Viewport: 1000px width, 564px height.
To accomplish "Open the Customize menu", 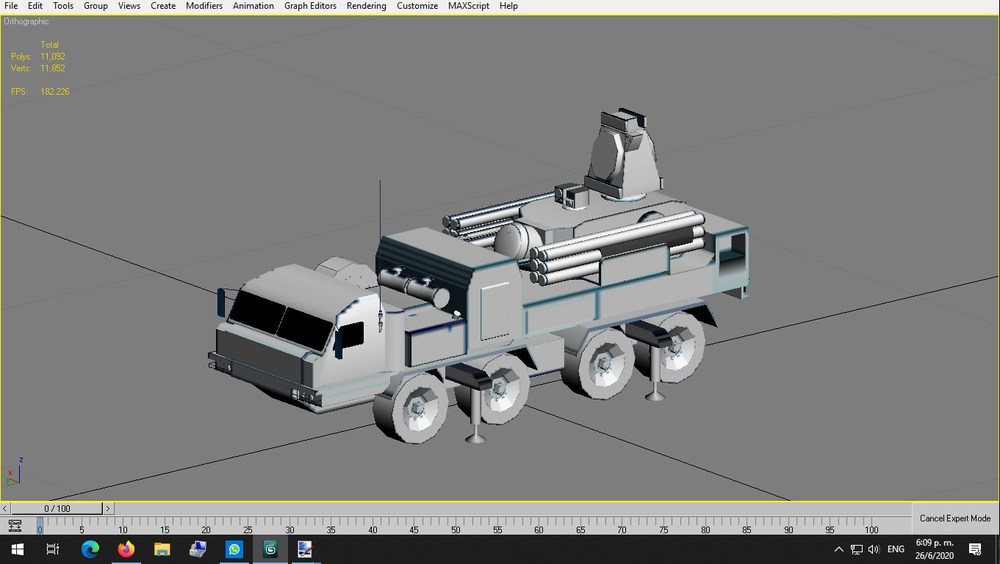I will click(x=417, y=6).
